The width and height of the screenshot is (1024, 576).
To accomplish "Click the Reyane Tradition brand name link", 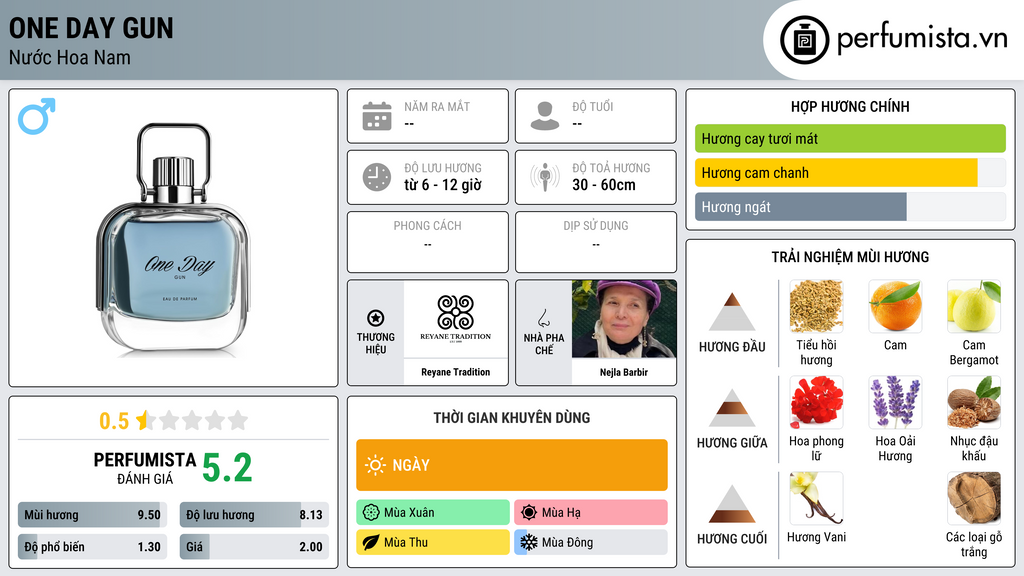I will tap(455, 372).
